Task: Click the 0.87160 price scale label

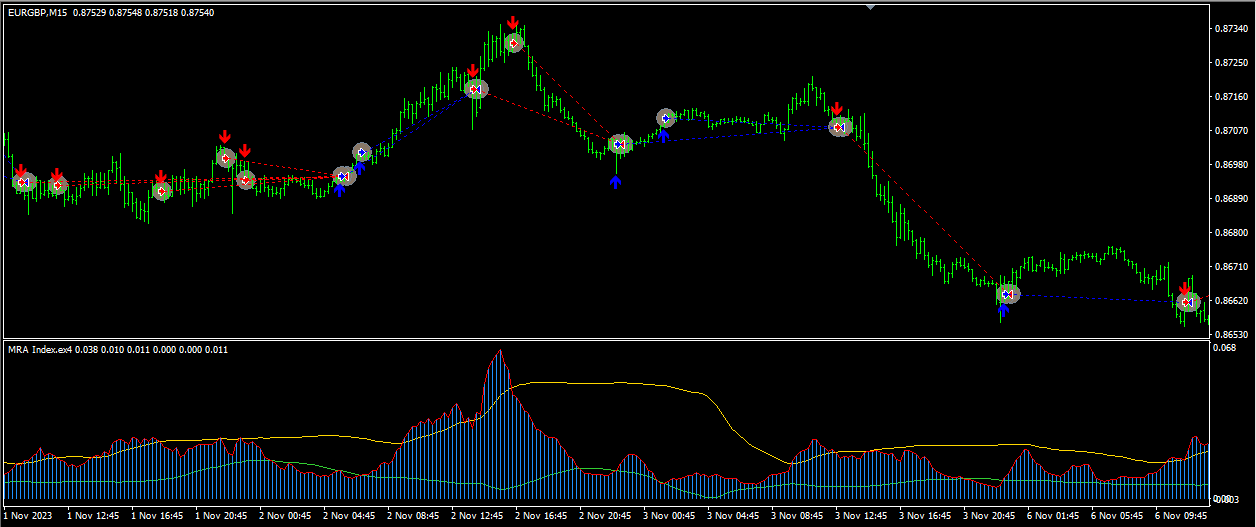Action: click(x=1229, y=97)
